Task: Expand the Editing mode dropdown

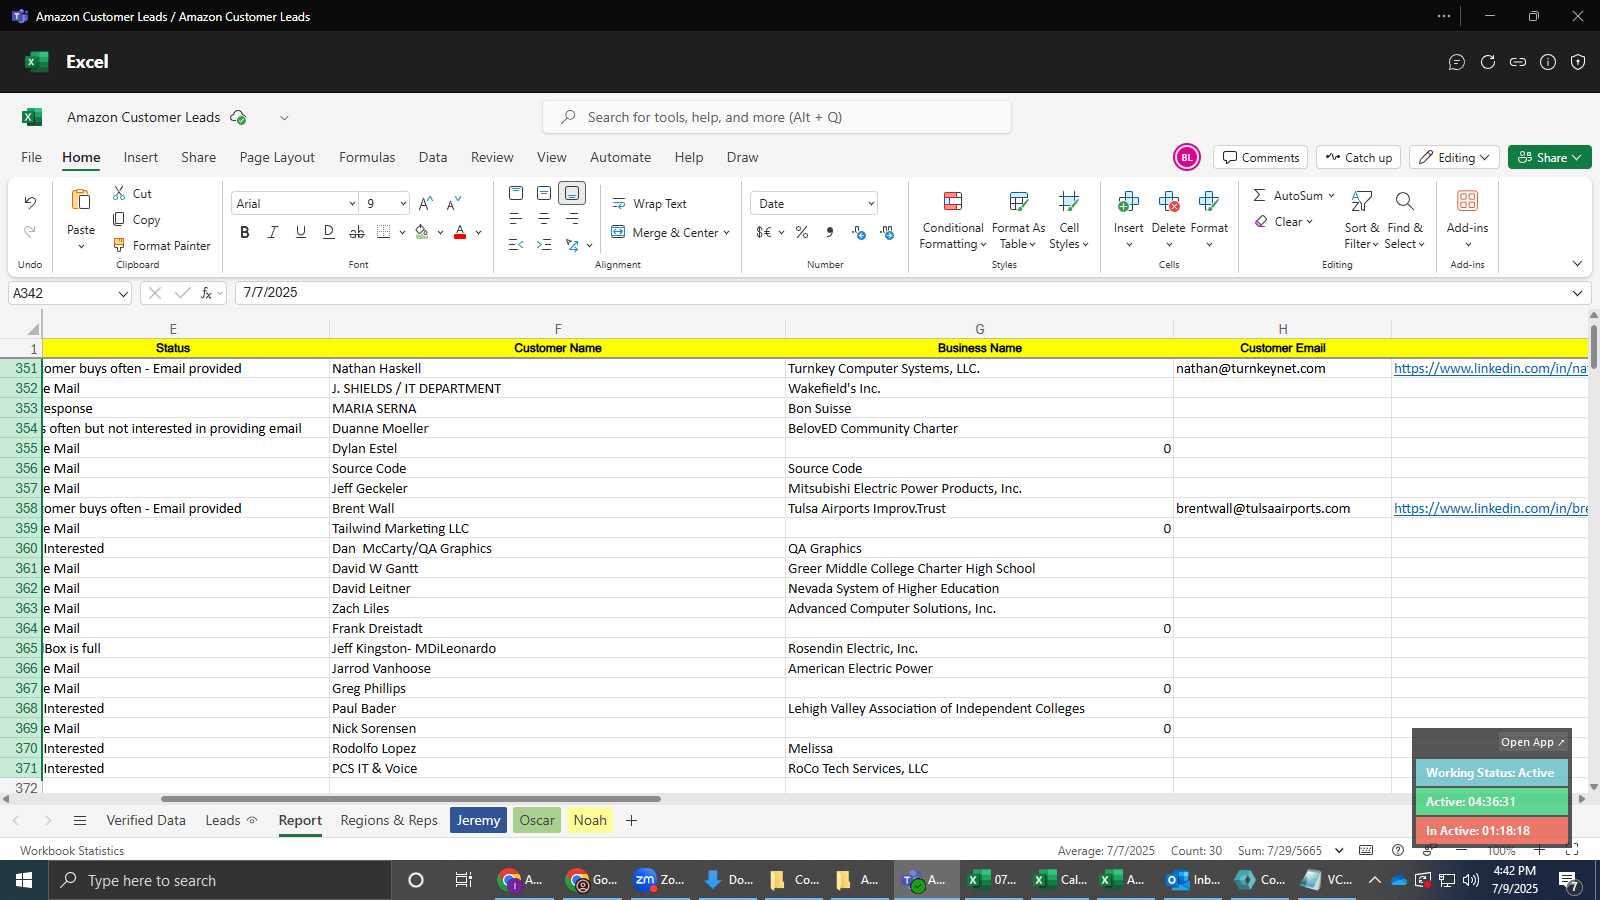Action: [1485, 158]
